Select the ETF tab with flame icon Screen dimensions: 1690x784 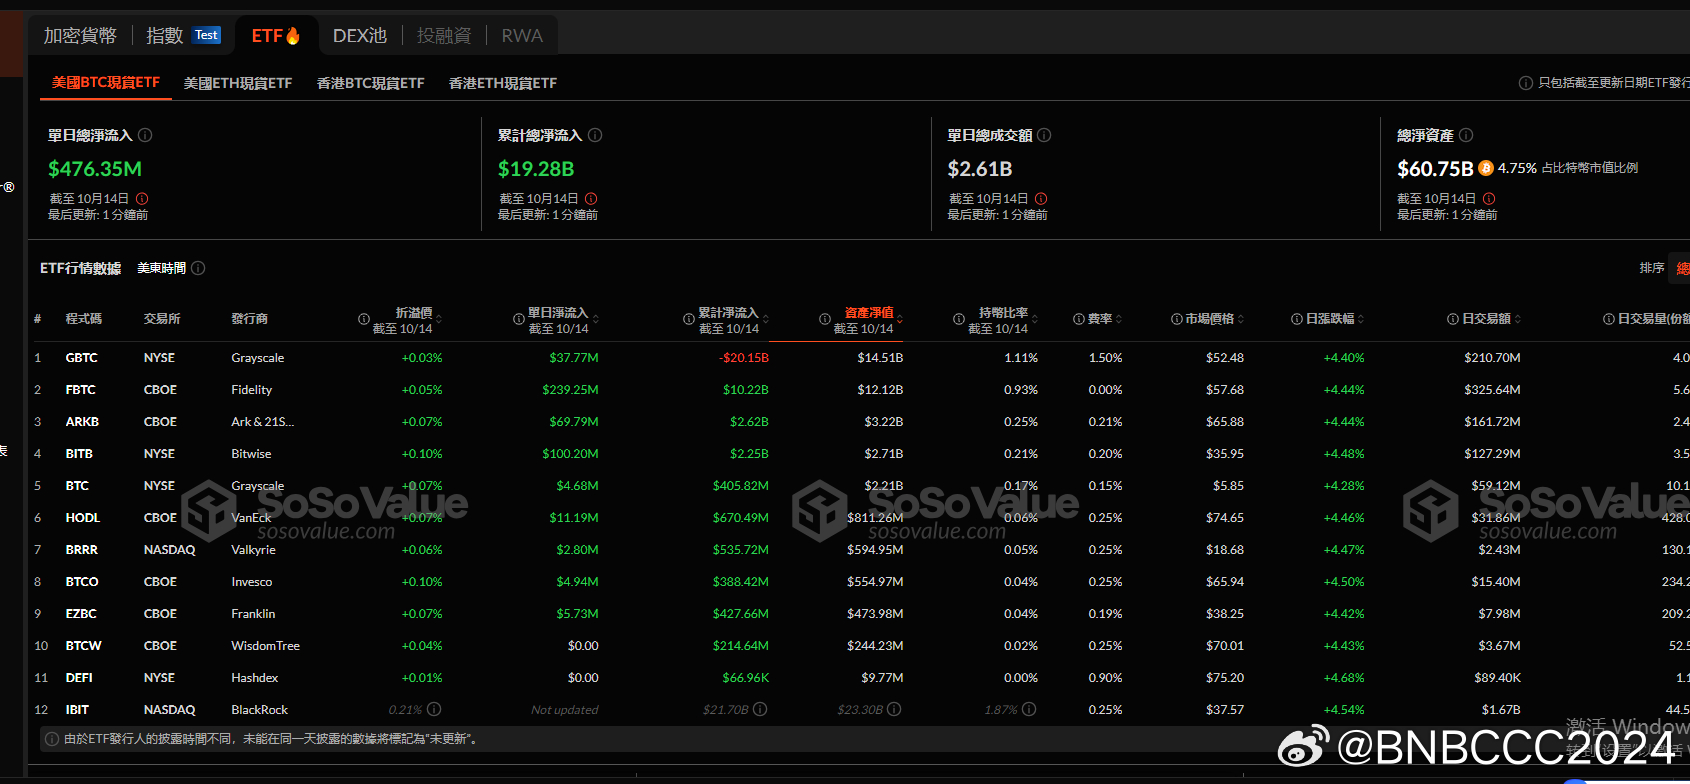coord(276,36)
